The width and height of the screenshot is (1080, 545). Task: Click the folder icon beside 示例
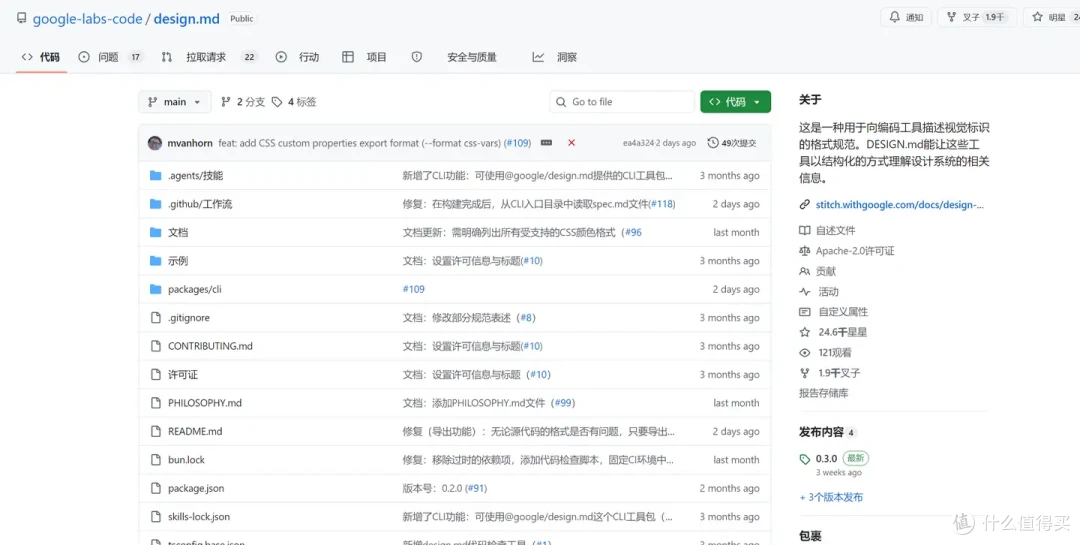click(x=156, y=261)
